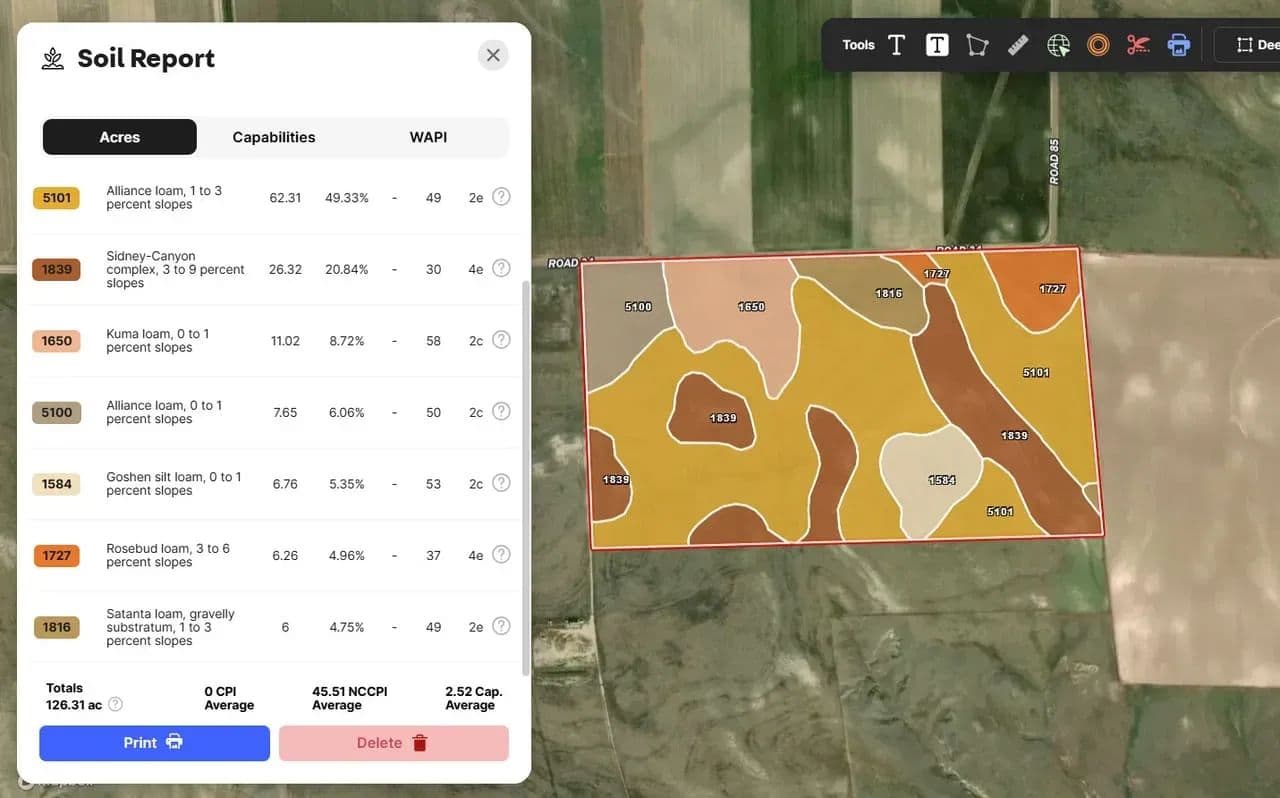
Task: Switch to the WAPI tab
Action: pos(428,137)
